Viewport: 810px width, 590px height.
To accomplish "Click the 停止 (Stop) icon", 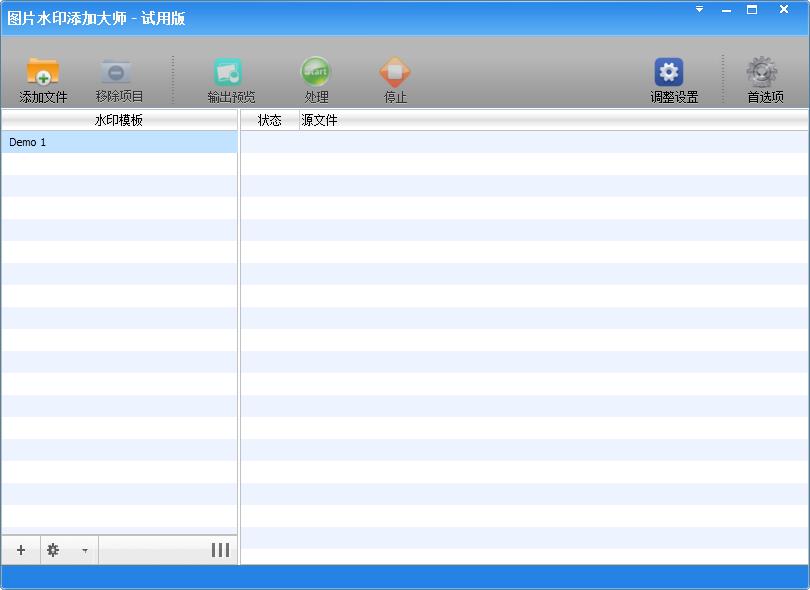I will click(395, 71).
